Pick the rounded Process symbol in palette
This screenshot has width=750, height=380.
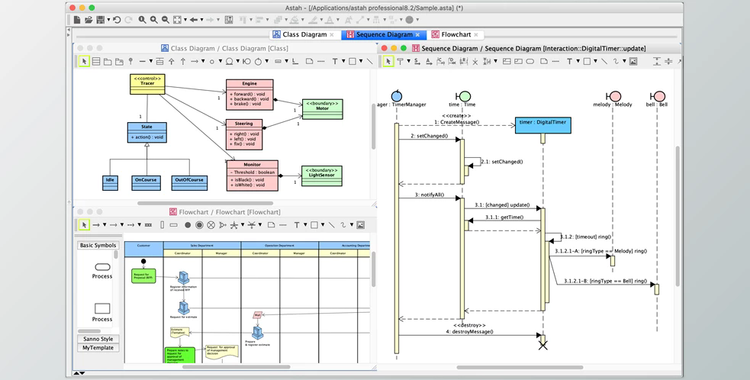[102, 267]
